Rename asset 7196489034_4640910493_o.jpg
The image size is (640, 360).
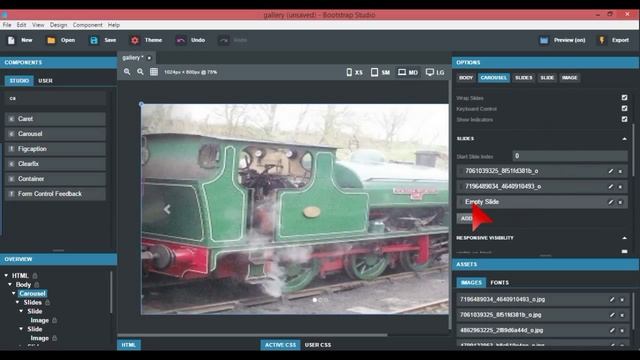612,300
